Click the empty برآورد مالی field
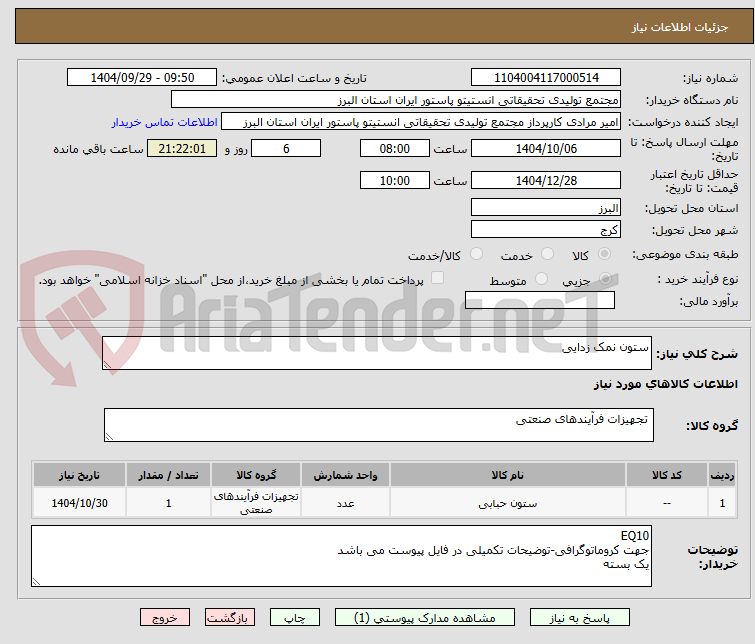Screen dimensions: 755x644 pos(540,300)
